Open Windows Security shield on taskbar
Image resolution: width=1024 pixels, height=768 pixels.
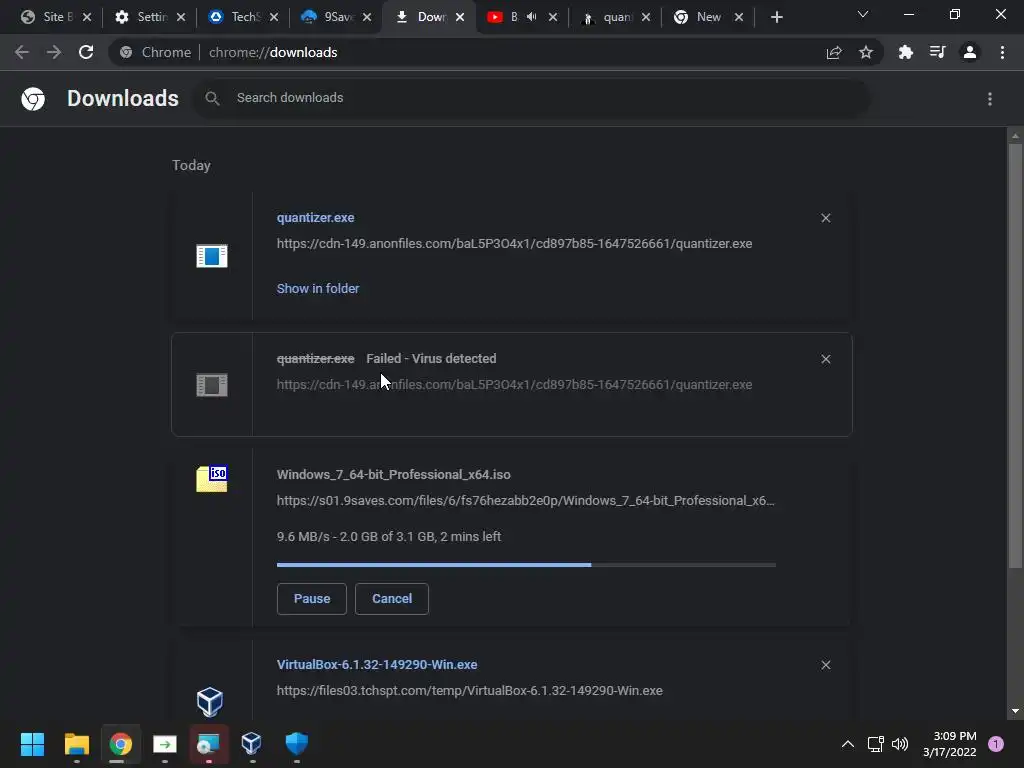[x=296, y=744]
